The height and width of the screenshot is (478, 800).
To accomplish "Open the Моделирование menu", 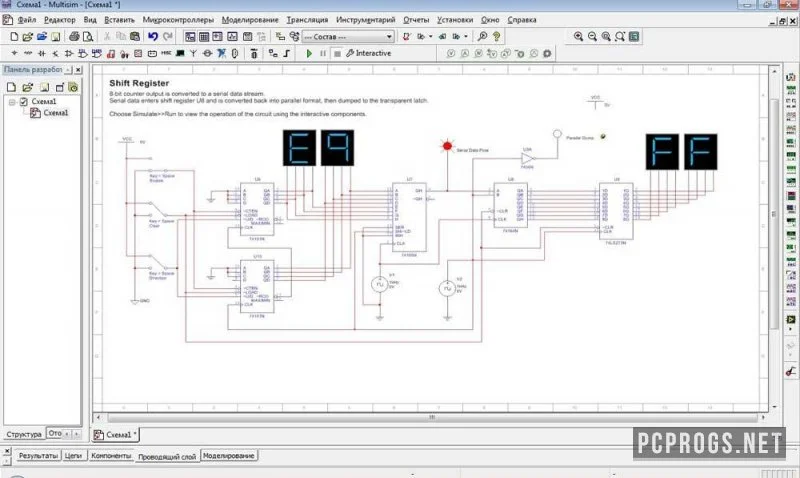I will 250,20.
